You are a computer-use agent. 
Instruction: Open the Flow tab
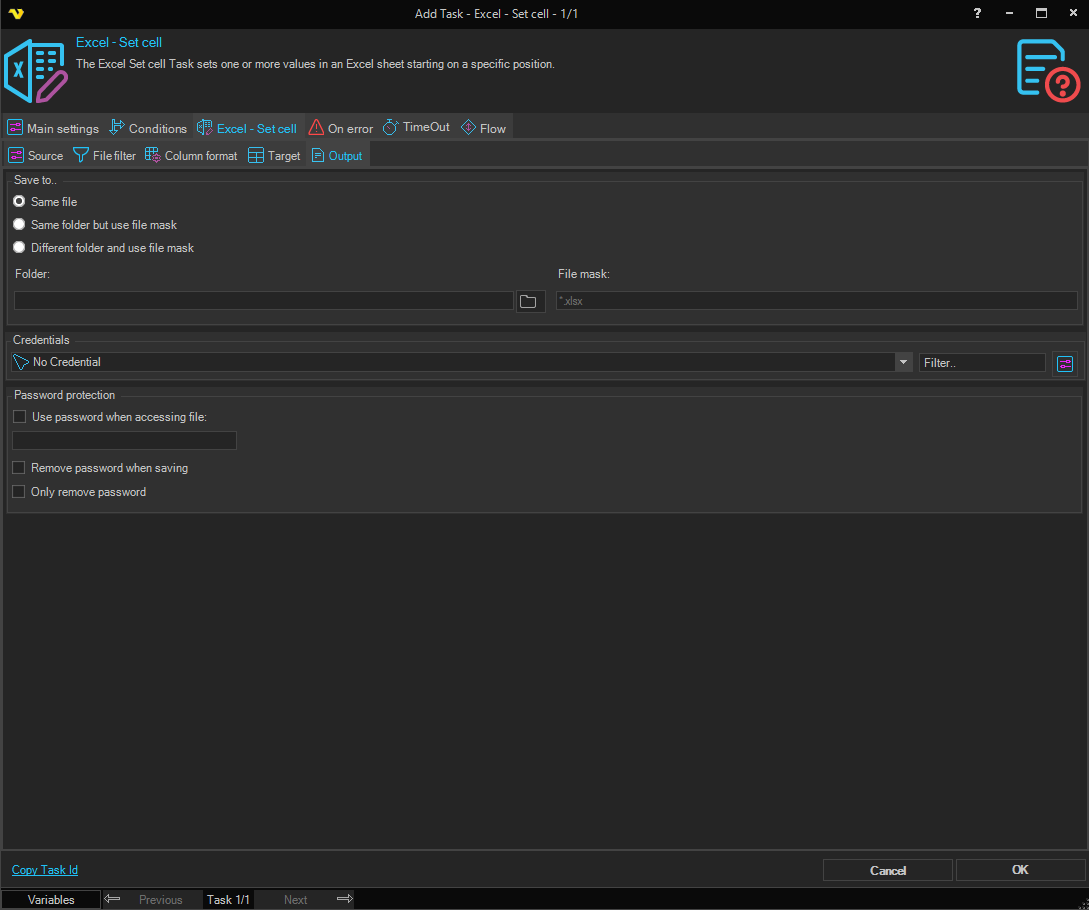coord(483,128)
